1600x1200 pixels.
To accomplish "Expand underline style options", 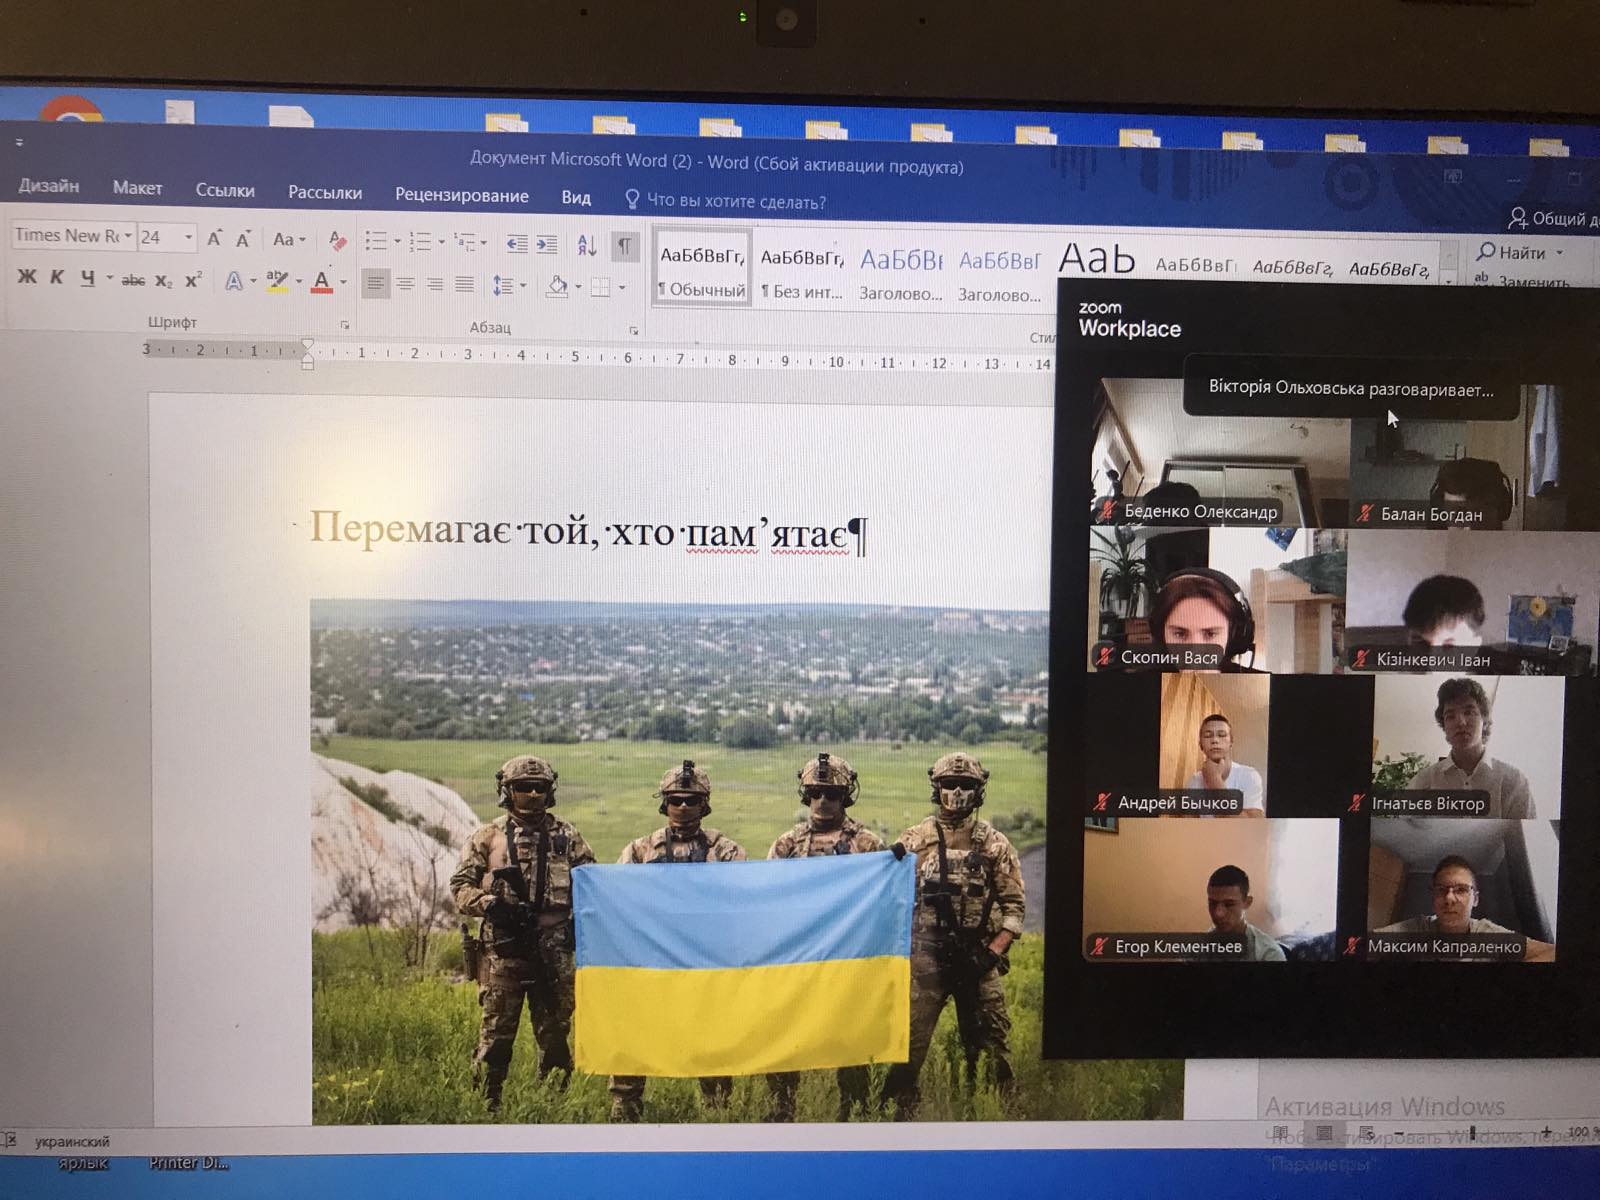I will coord(109,279).
